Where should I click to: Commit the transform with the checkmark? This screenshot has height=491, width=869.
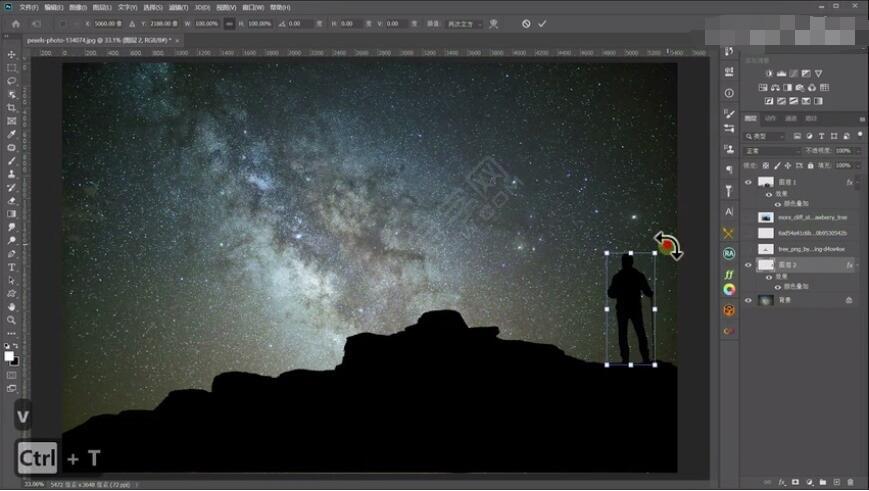pos(542,23)
